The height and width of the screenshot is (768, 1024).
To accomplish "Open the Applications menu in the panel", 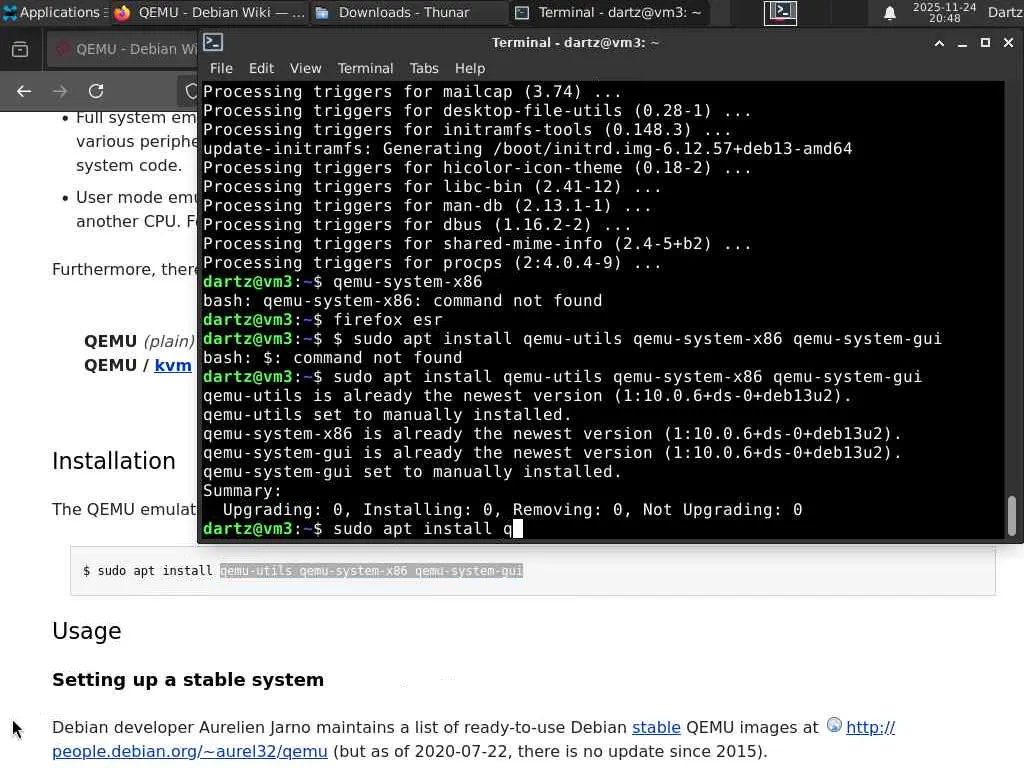I will coord(52,12).
